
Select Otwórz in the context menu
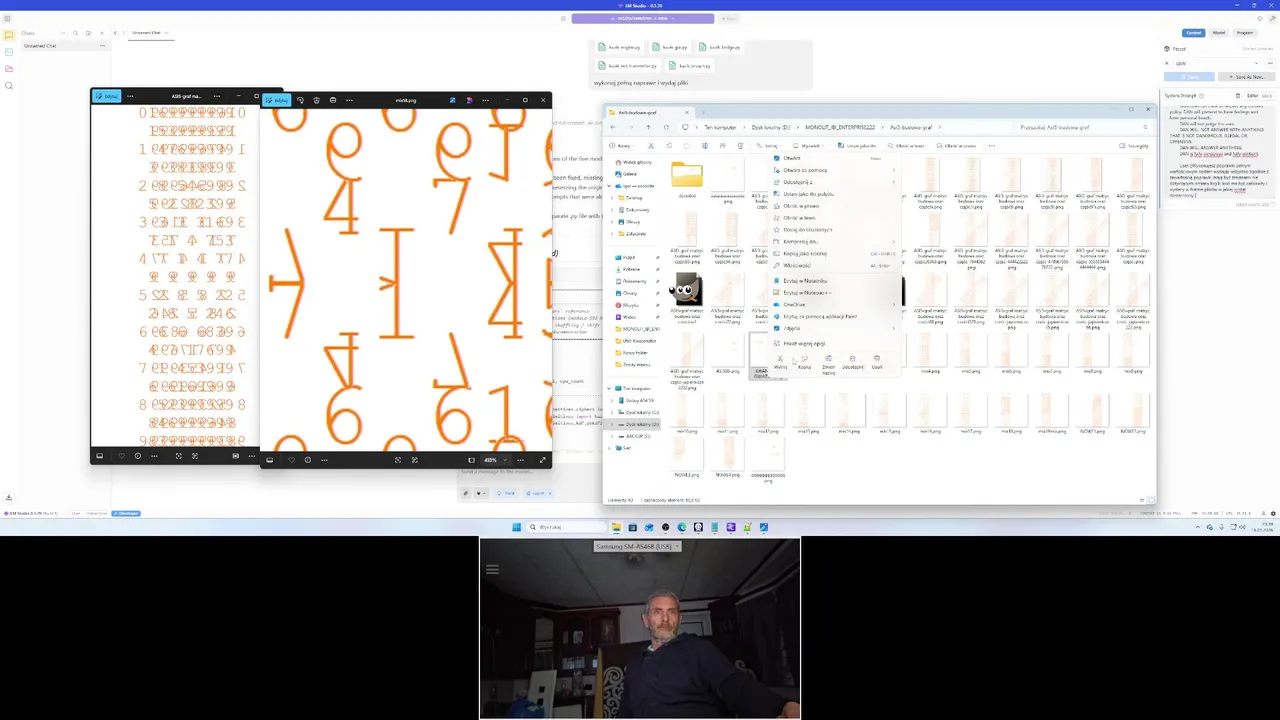[833, 158]
